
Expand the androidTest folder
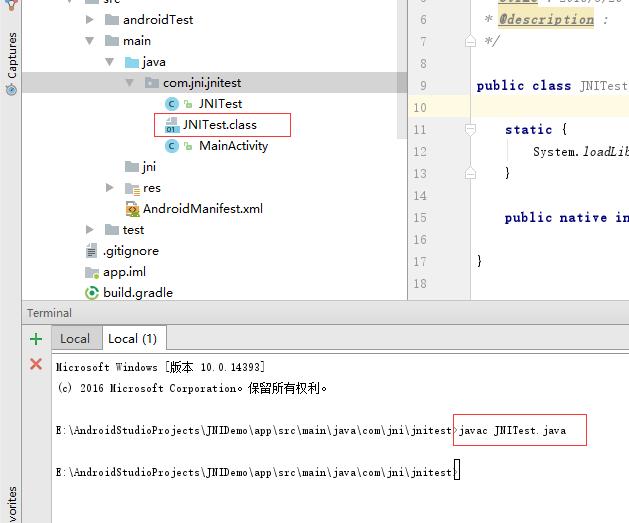(90, 19)
